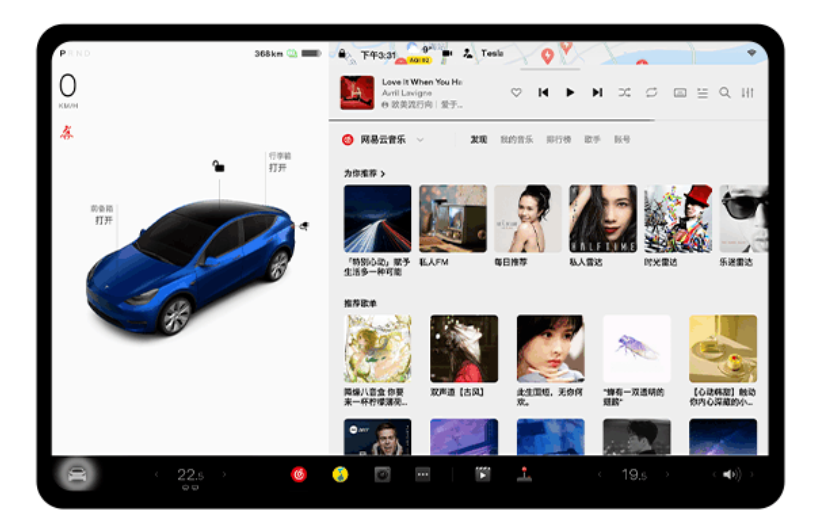814x529 pixels.
Task: Decrease driver temperature from 22.5
Action: point(156,474)
